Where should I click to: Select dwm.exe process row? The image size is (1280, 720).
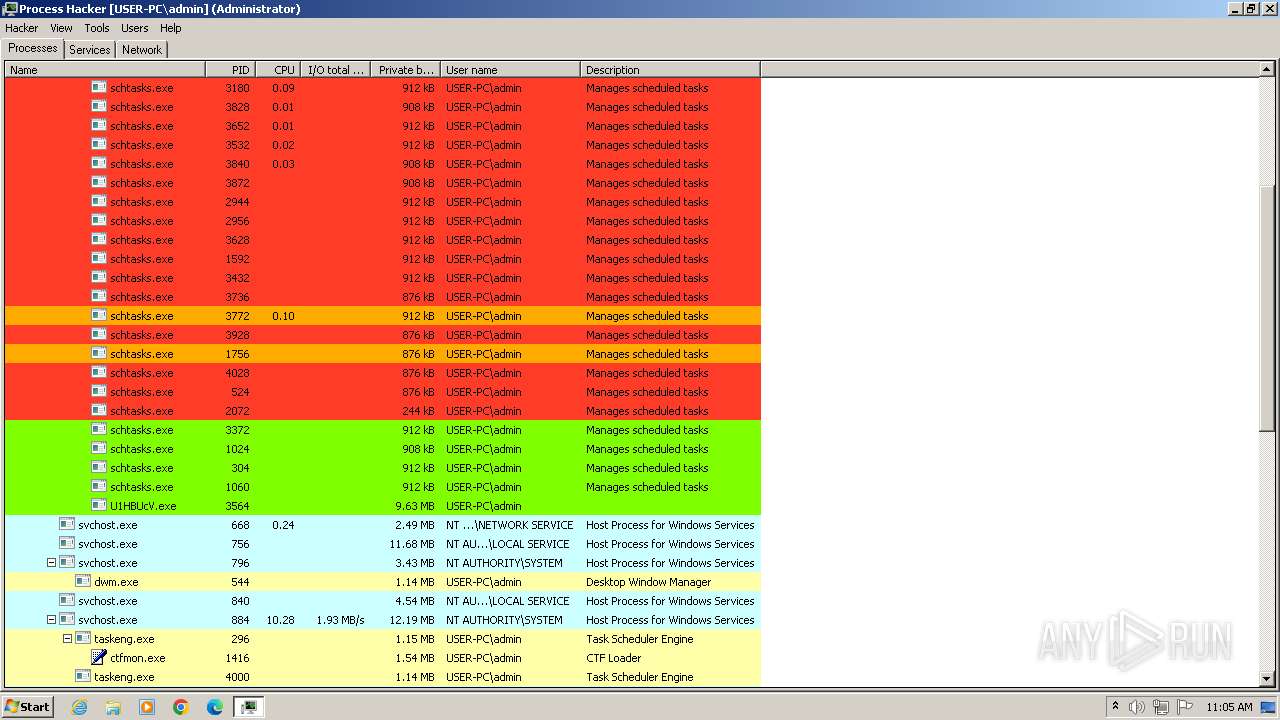pyautogui.click(x=382, y=582)
